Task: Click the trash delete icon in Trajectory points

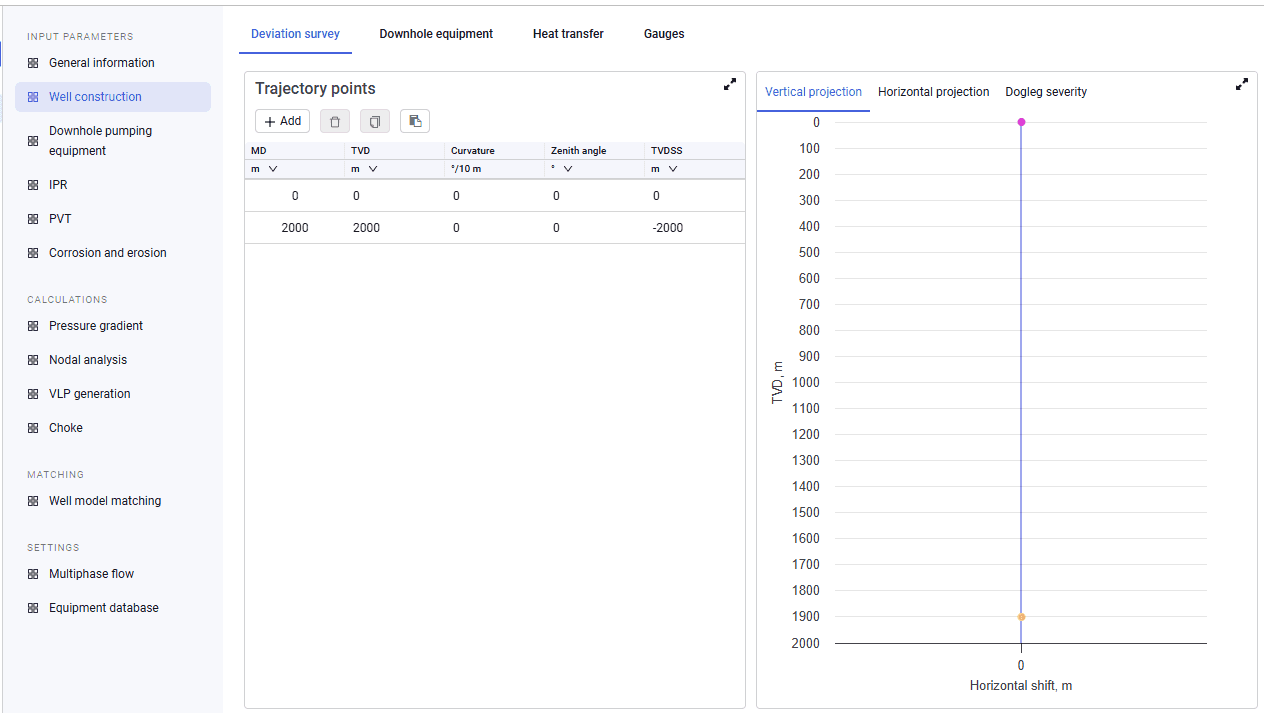Action: click(x=335, y=121)
